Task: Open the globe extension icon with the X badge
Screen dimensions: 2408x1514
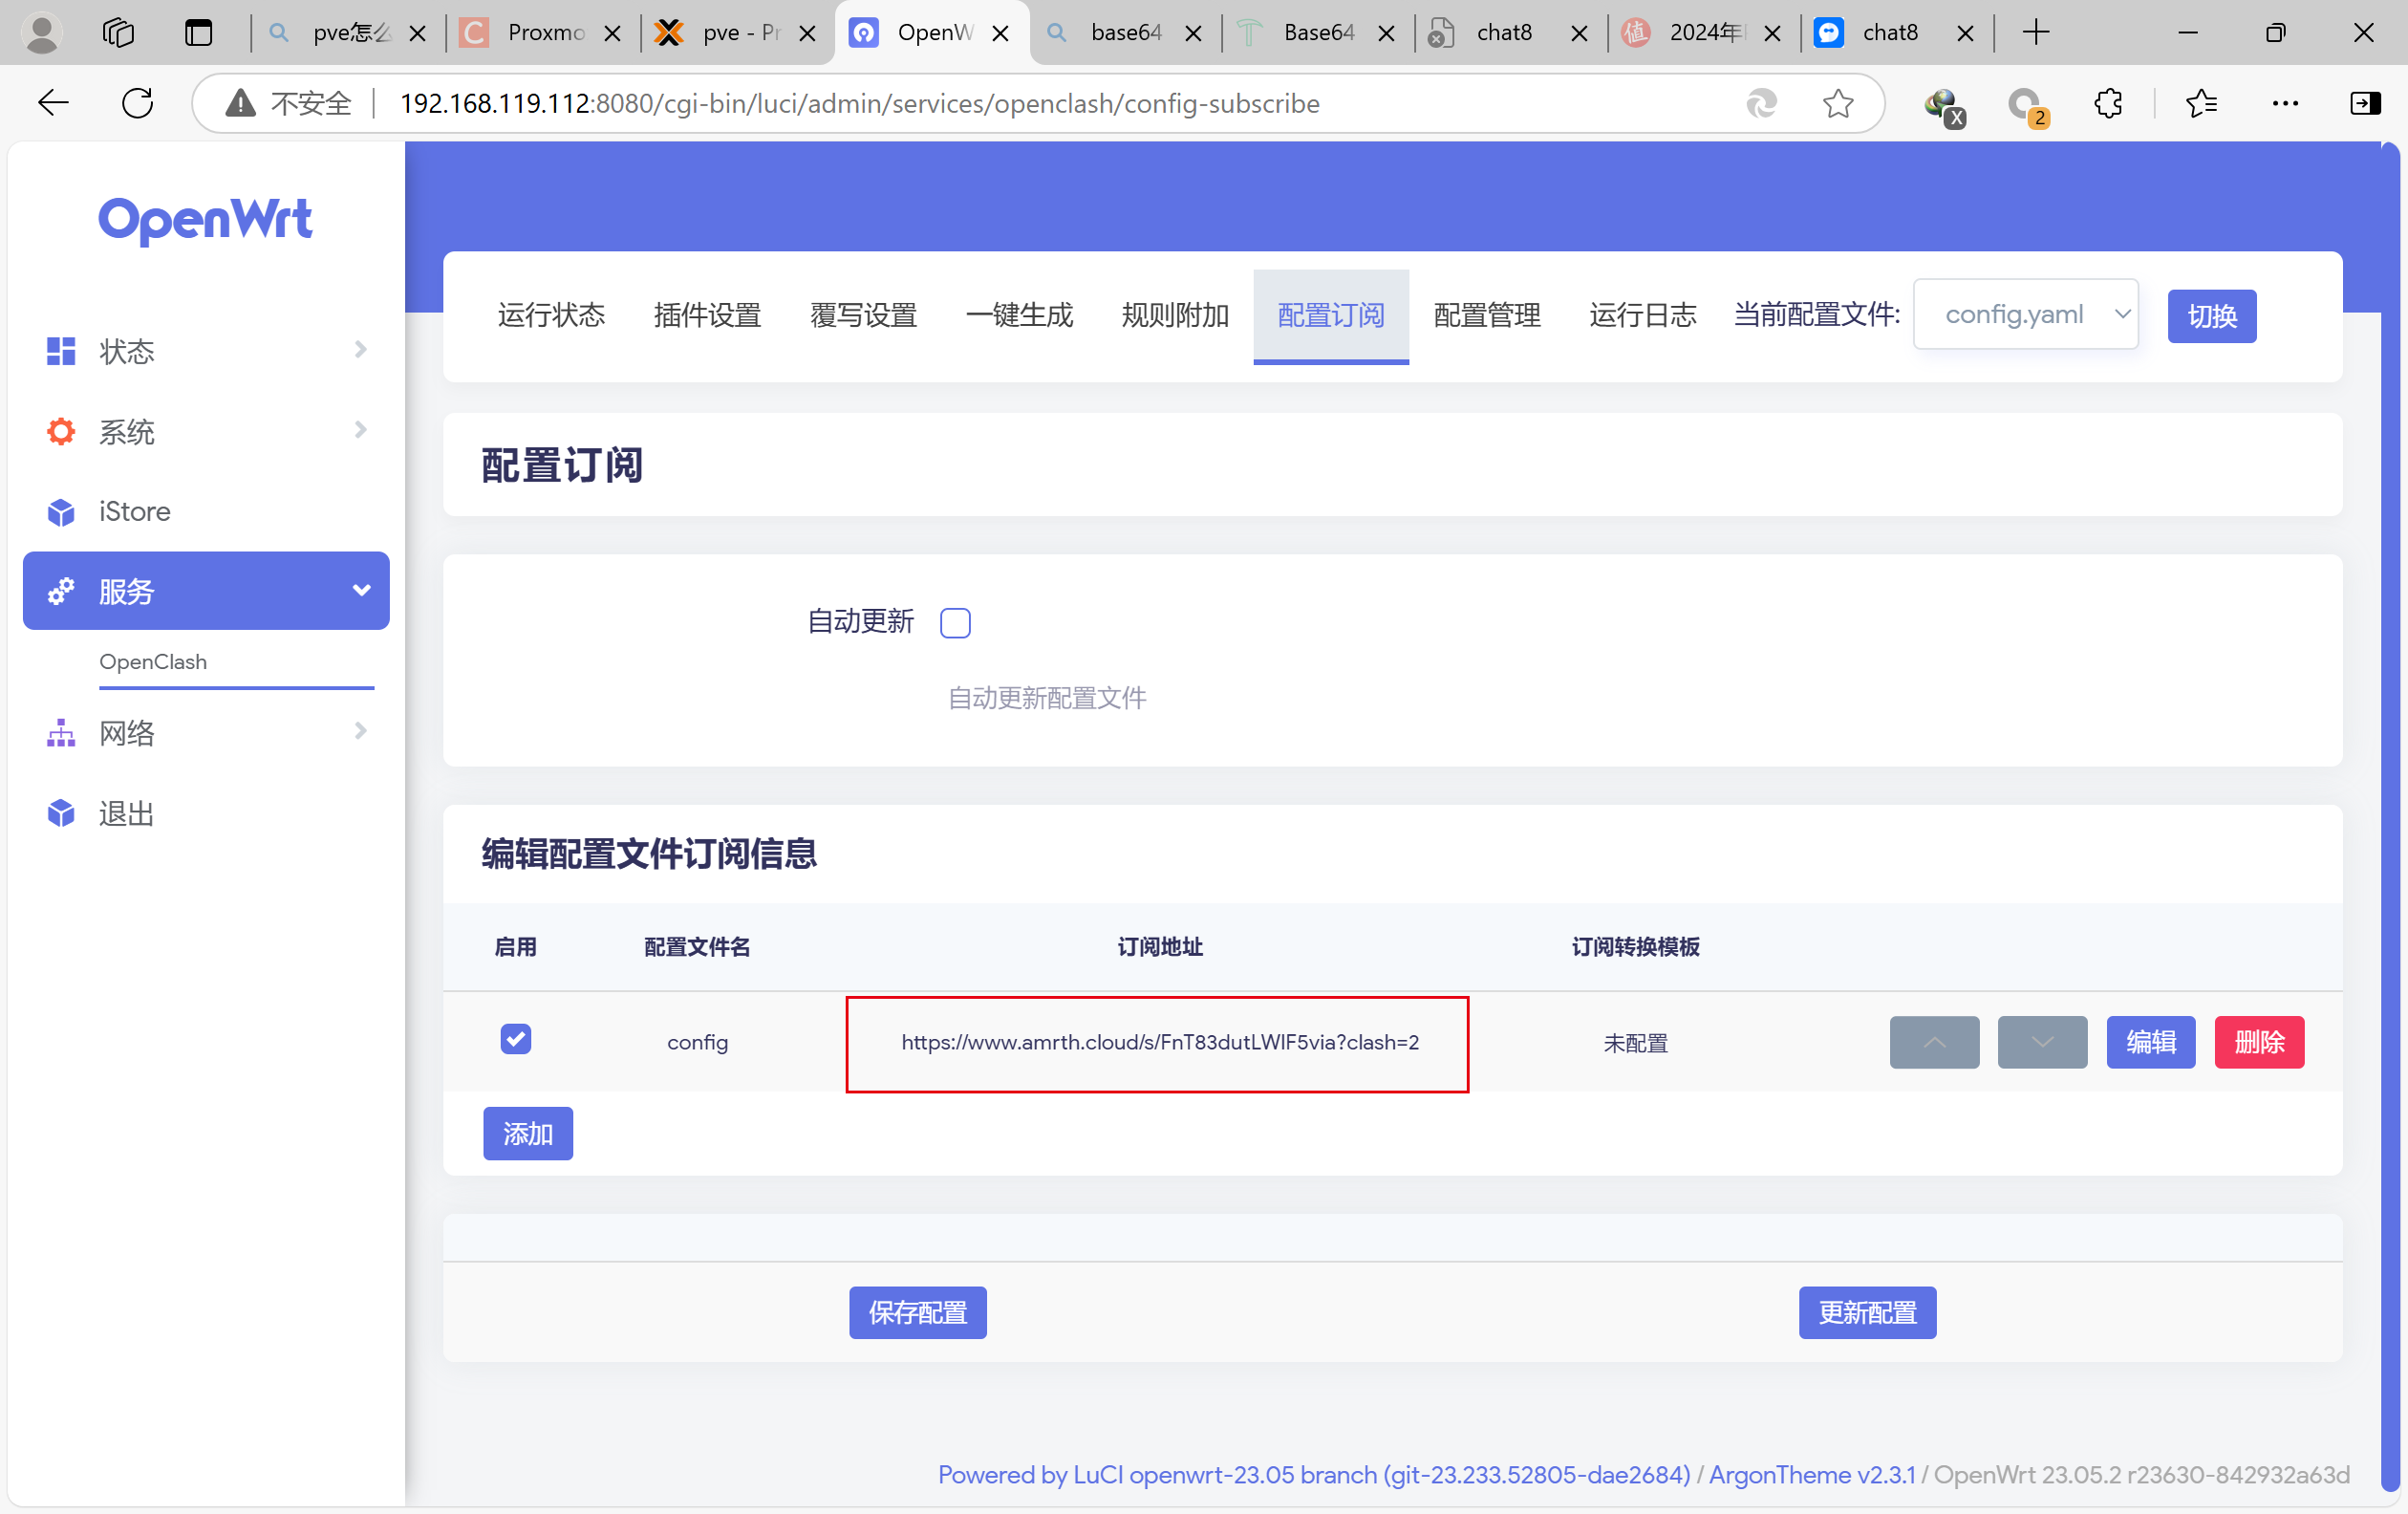Action: [x=1943, y=105]
